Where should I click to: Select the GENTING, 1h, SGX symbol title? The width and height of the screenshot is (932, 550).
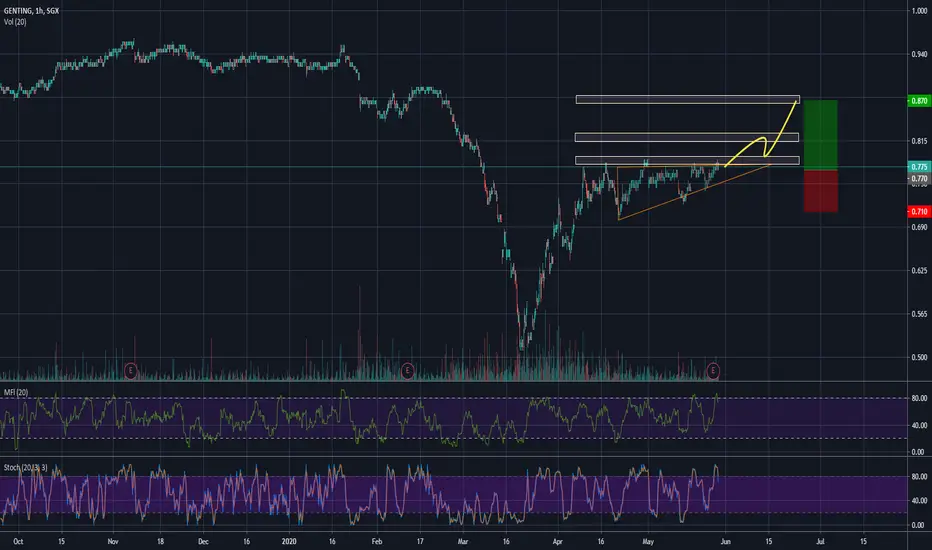pos(31,11)
